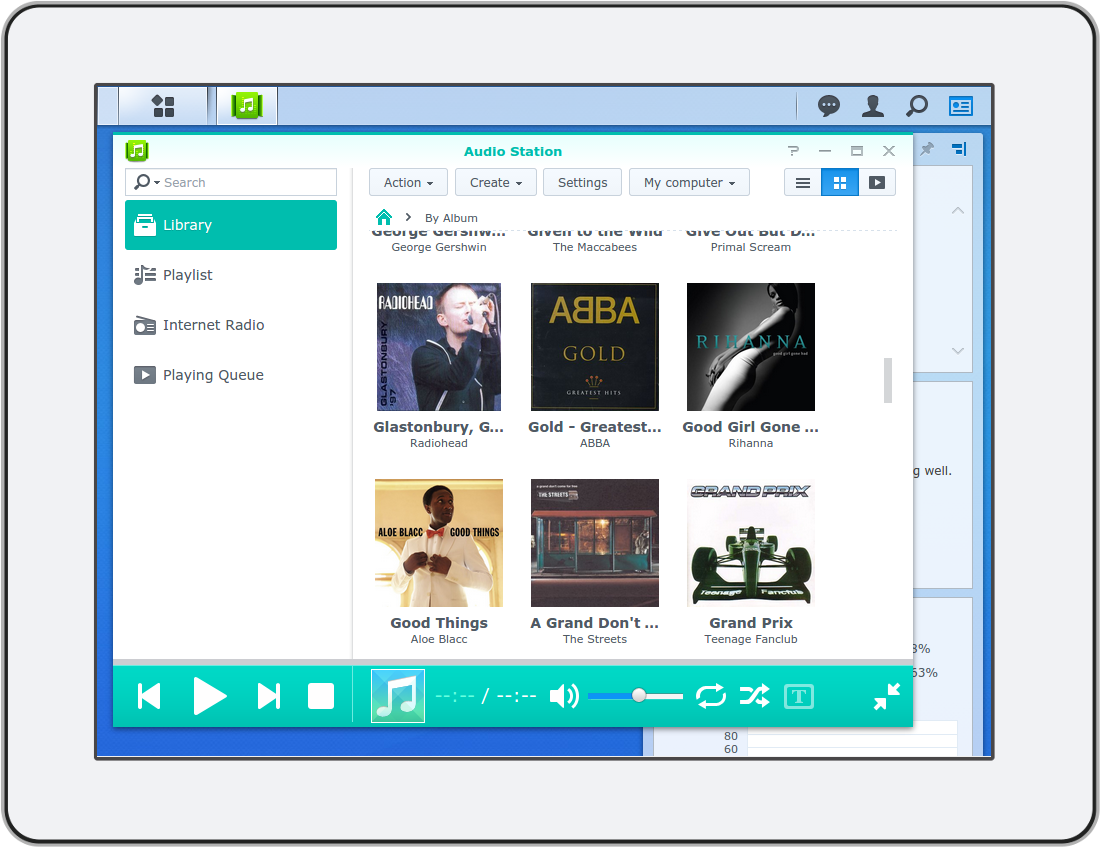This screenshot has height=861, width=1100.
Task: Open the search filter dropdown arrow
Action: point(157,182)
